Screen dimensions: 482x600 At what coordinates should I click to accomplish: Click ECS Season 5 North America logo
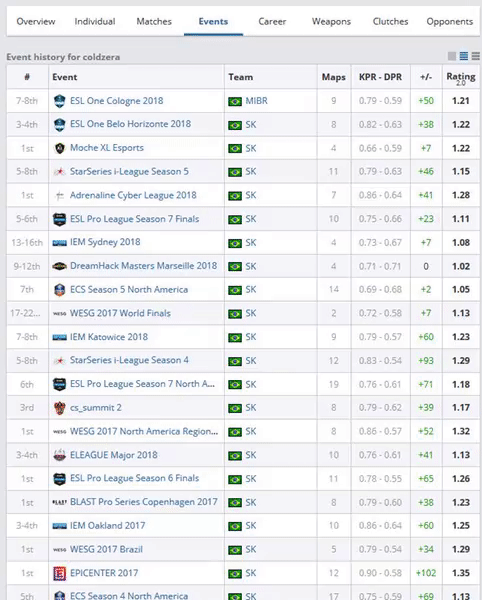coord(59,290)
